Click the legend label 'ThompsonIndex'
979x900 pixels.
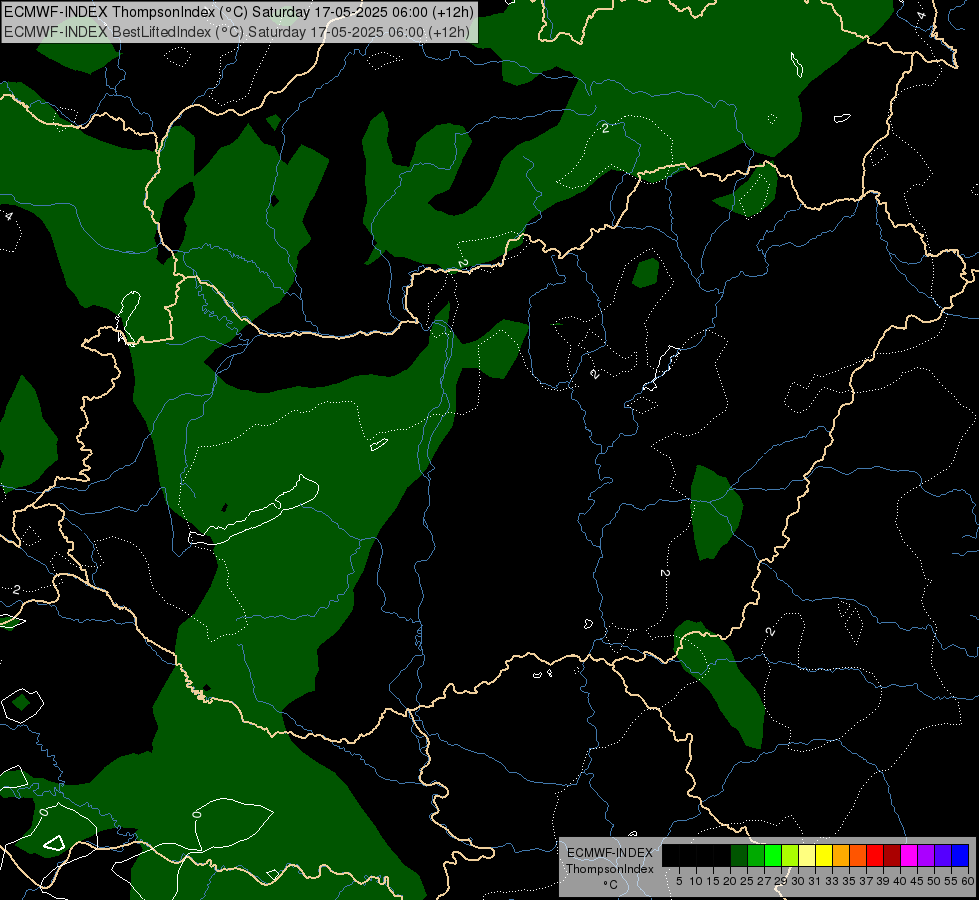pyautogui.click(x=610, y=869)
